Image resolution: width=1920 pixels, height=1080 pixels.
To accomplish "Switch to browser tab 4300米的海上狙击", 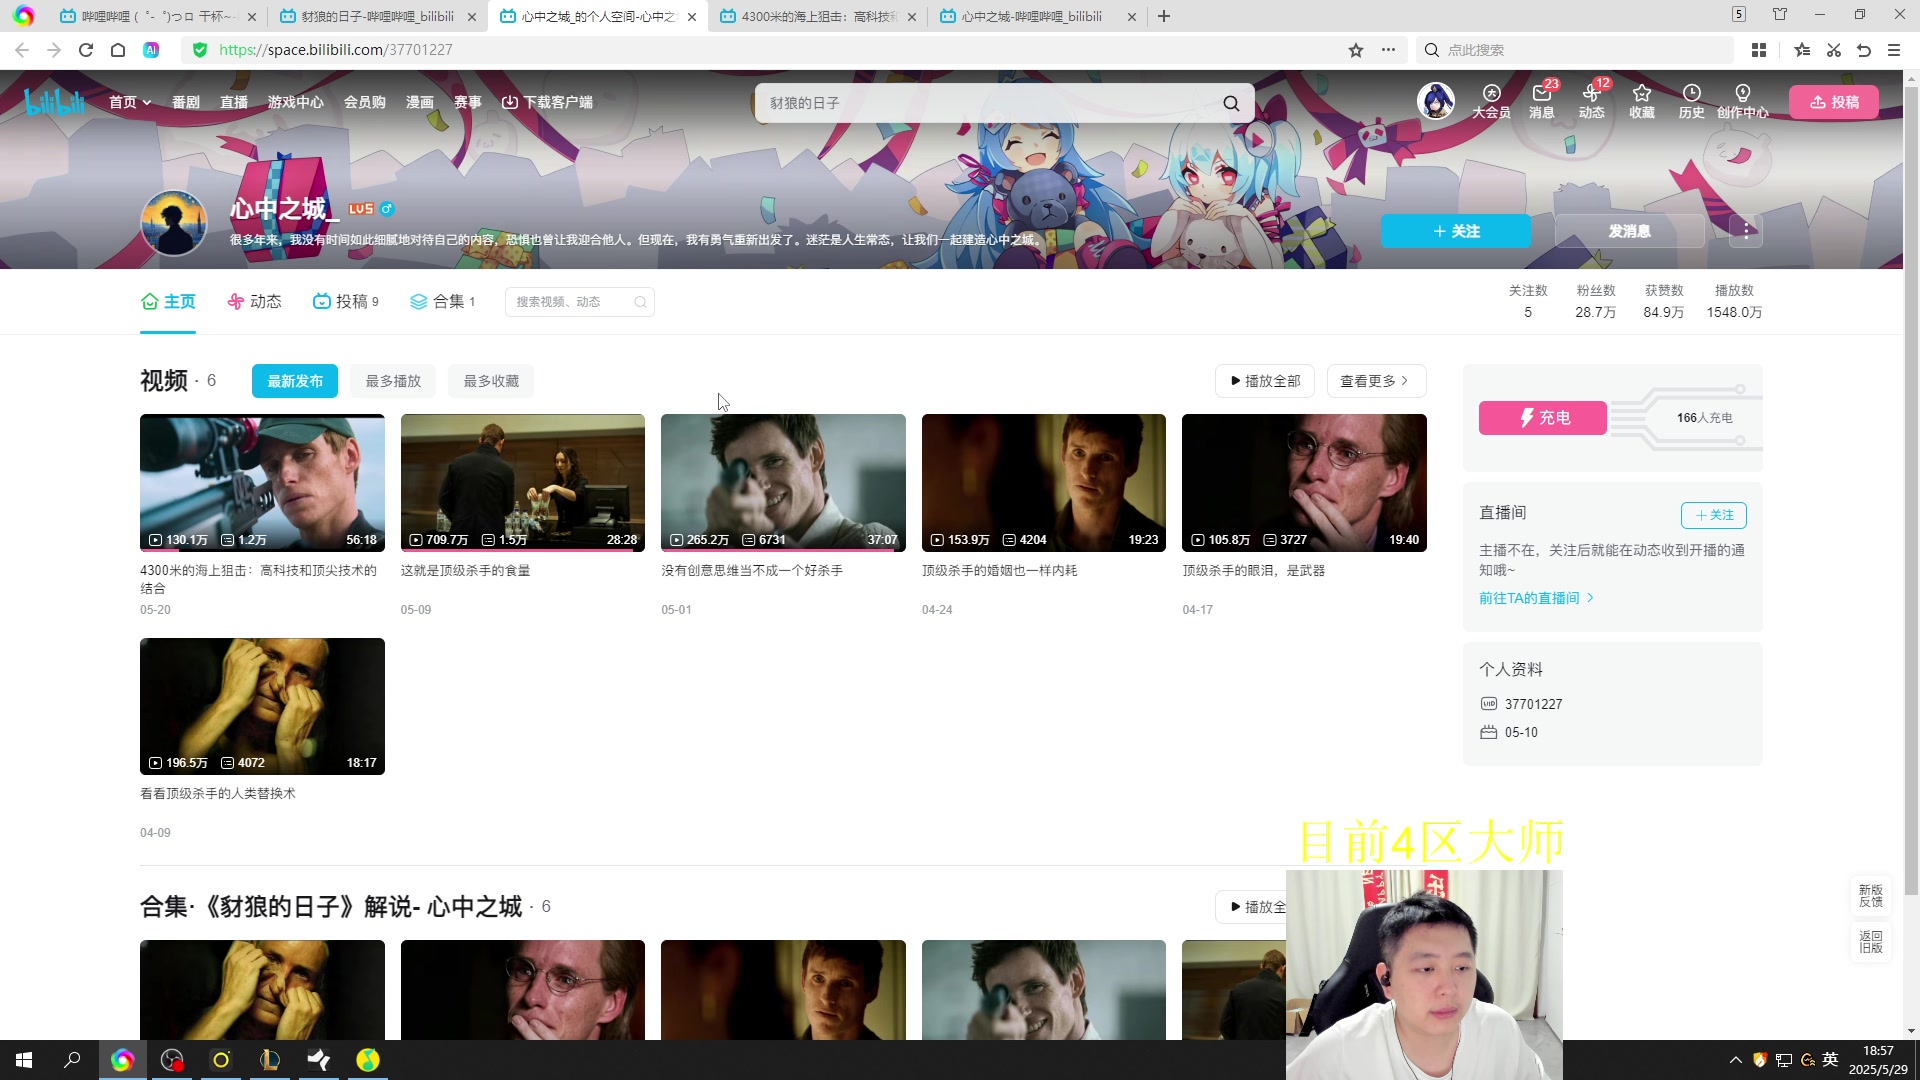I will 817,16.
